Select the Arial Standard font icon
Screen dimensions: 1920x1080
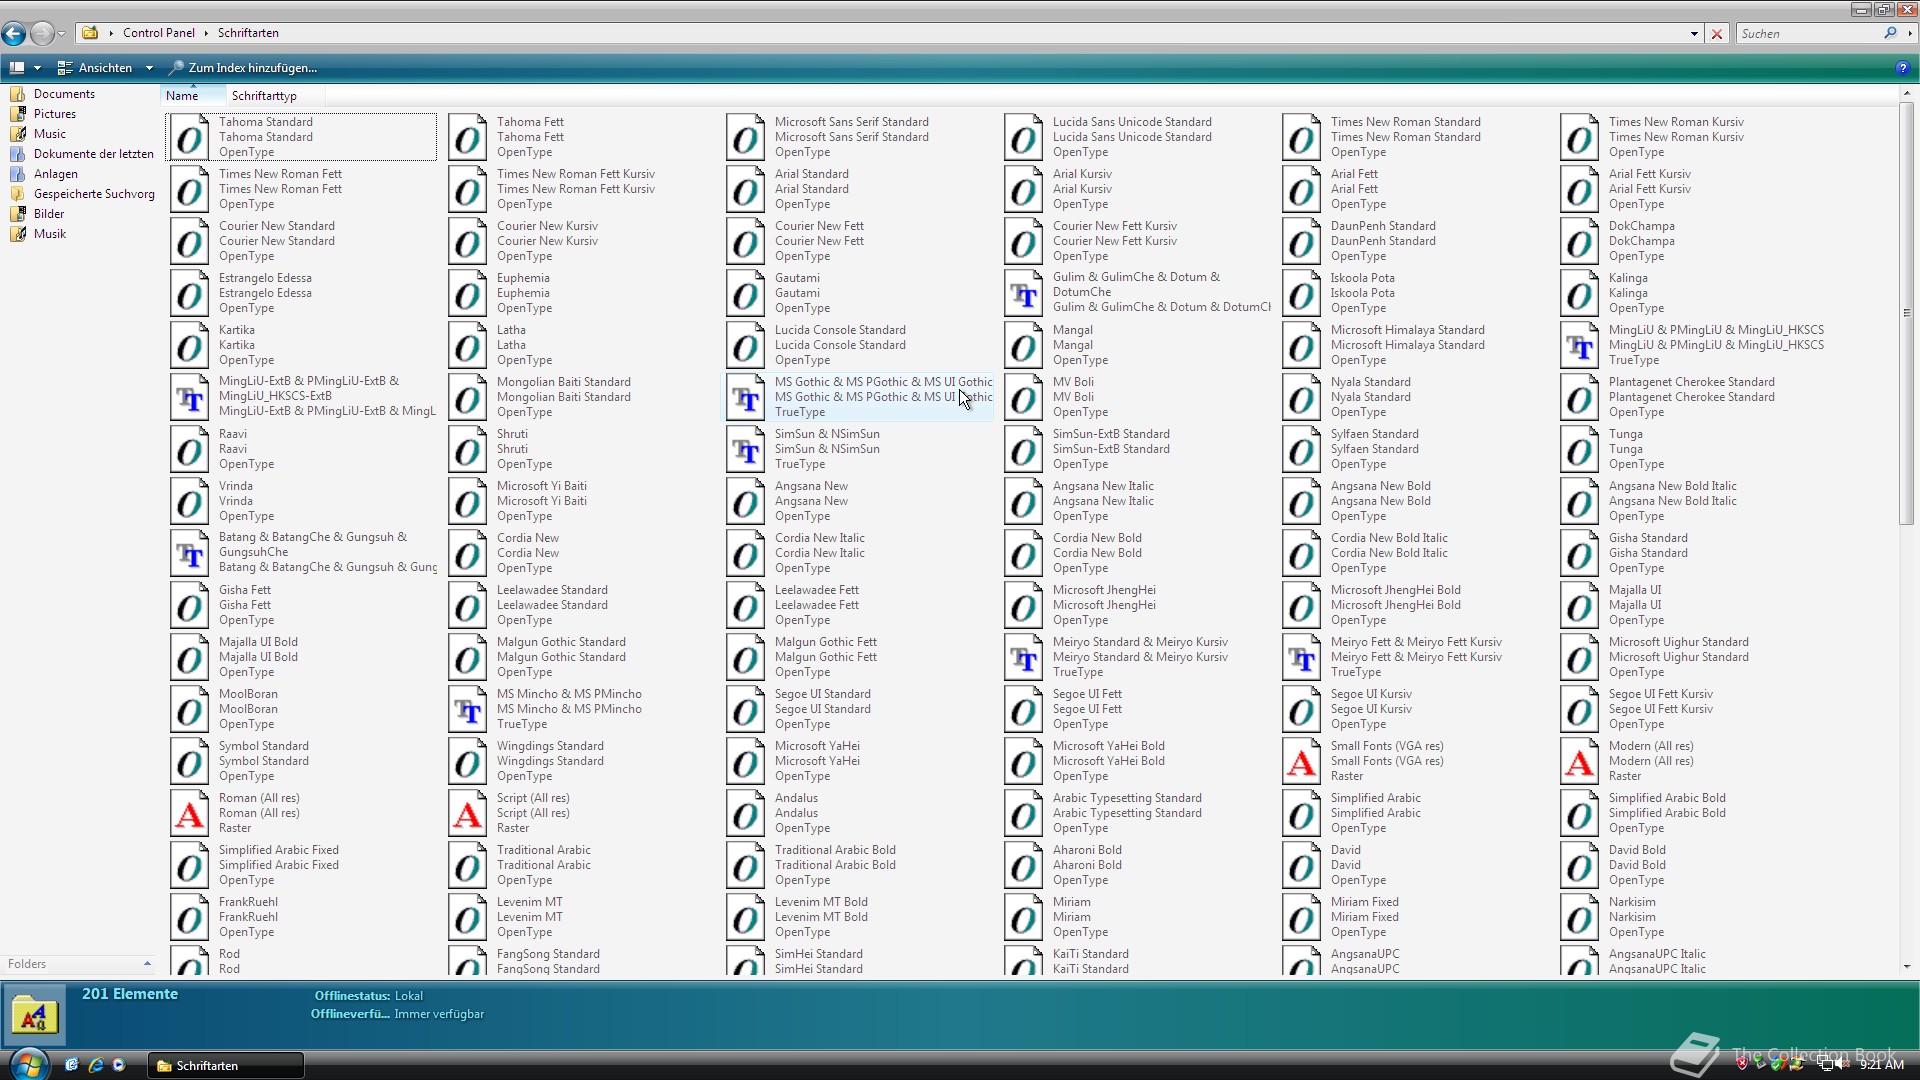[x=745, y=189]
